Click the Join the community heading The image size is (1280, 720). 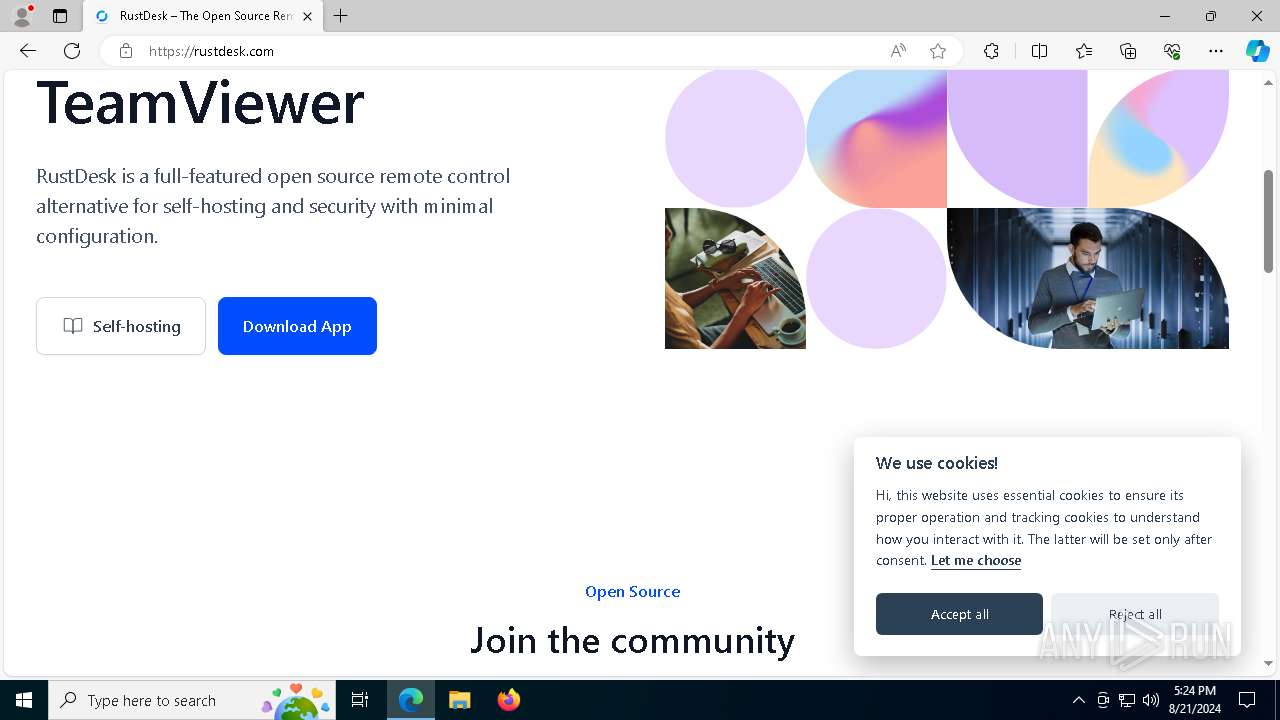click(x=632, y=640)
